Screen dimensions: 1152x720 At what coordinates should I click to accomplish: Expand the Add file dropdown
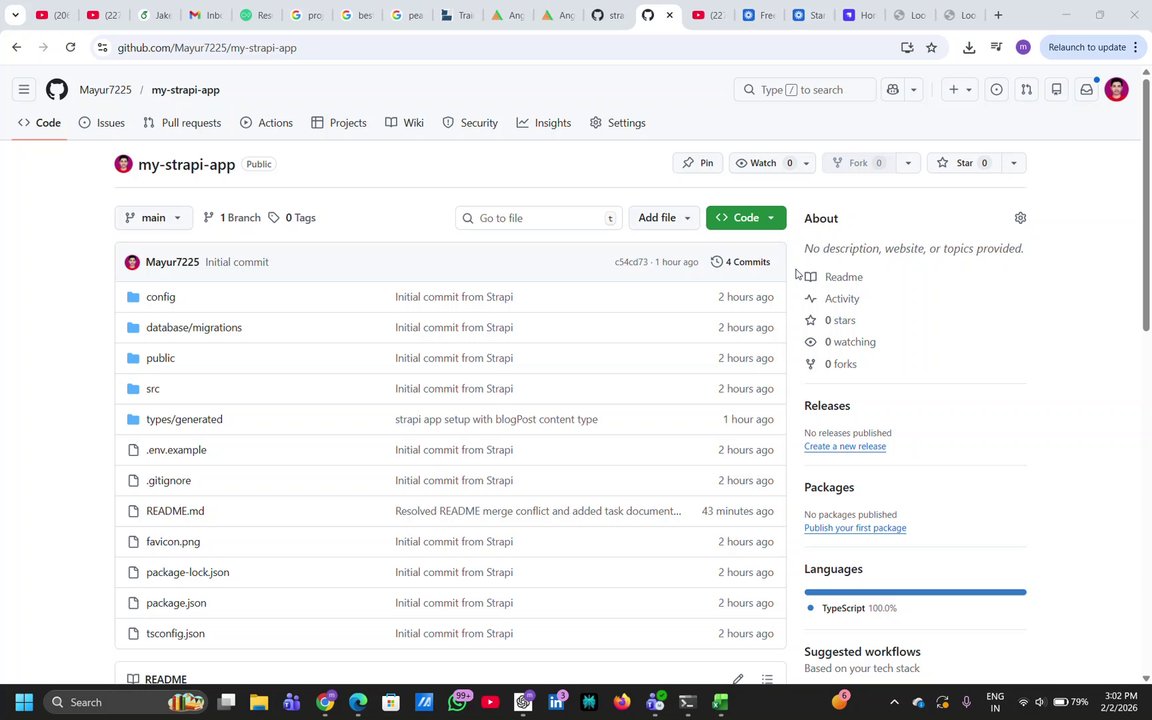664,217
